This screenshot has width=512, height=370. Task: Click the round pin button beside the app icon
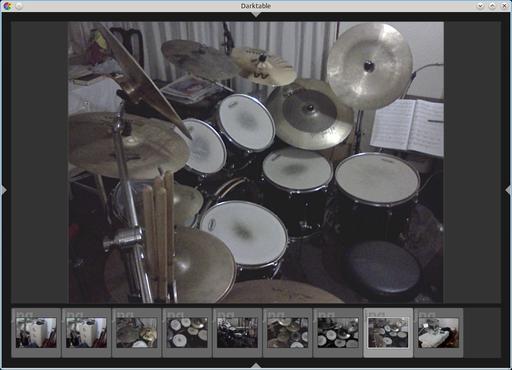pyautogui.click(x=19, y=6)
